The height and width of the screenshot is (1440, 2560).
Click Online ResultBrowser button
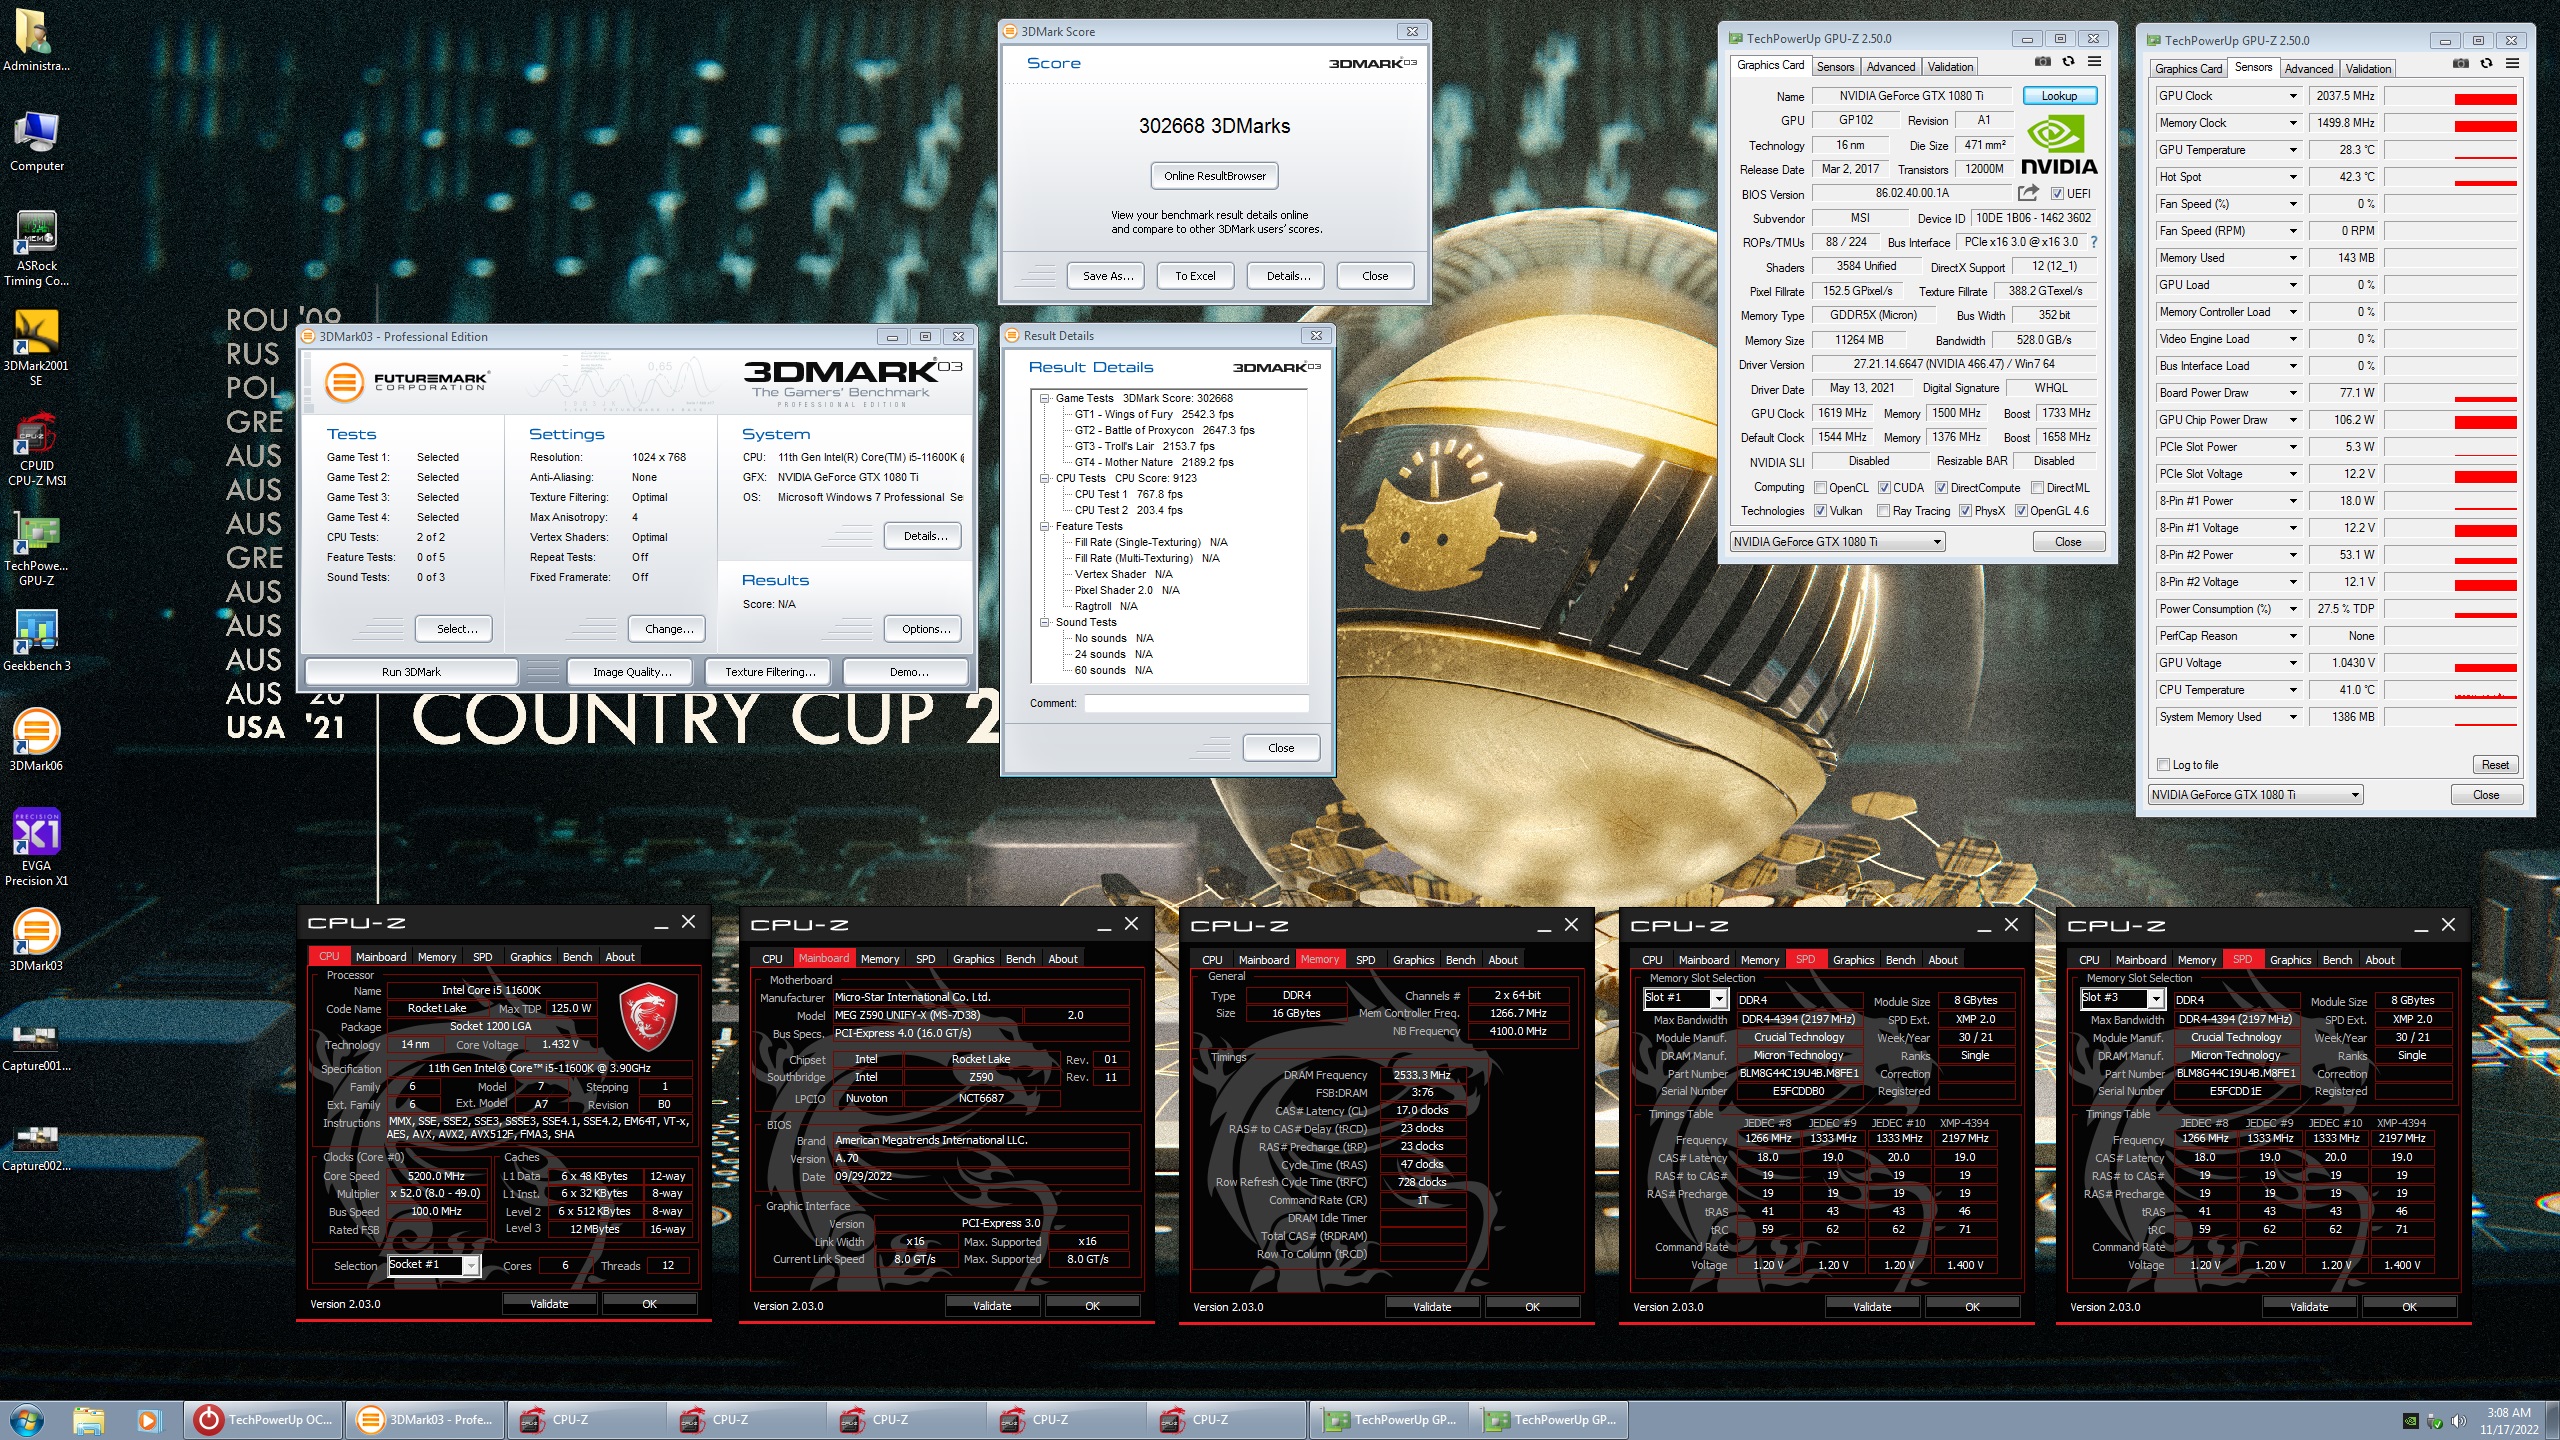[1214, 176]
